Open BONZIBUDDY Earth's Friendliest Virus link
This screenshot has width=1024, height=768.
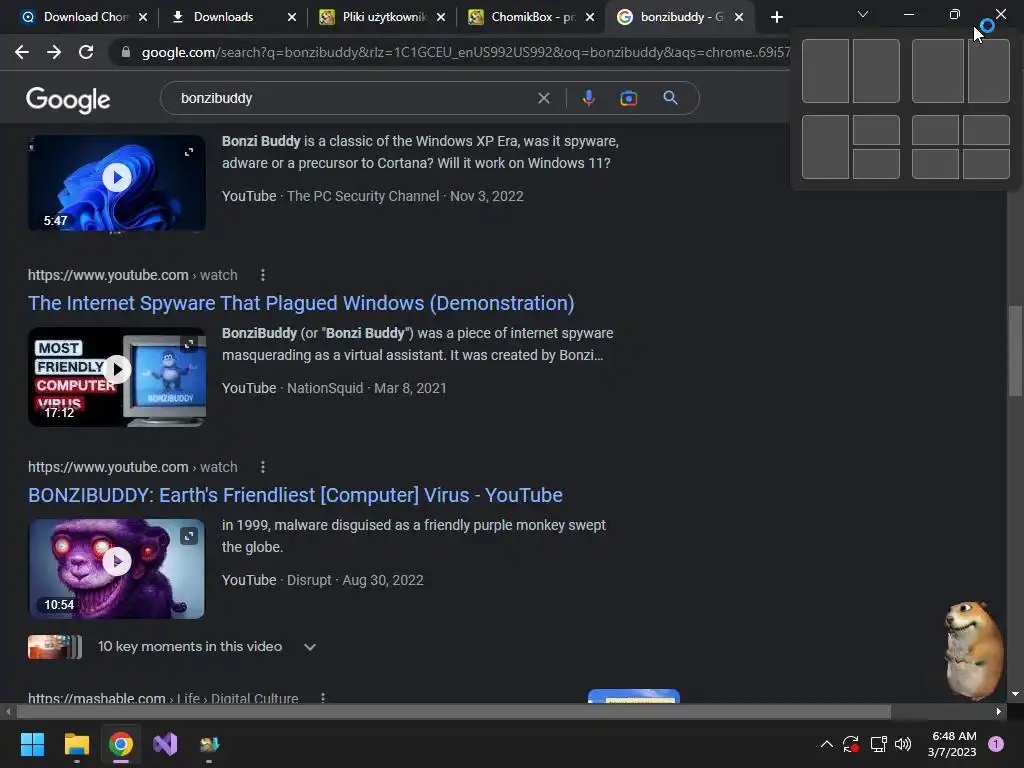[x=295, y=495]
